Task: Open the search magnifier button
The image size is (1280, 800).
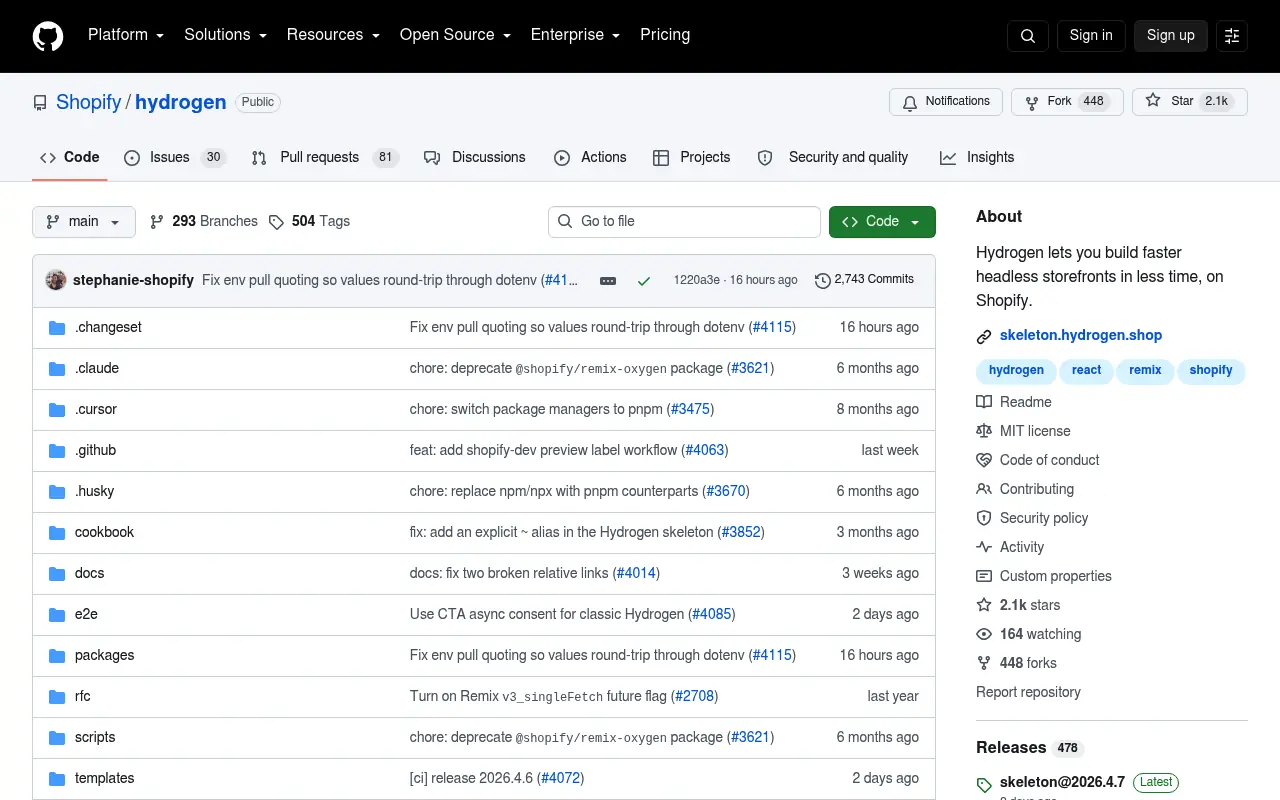Action: (x=1028, y=36)
